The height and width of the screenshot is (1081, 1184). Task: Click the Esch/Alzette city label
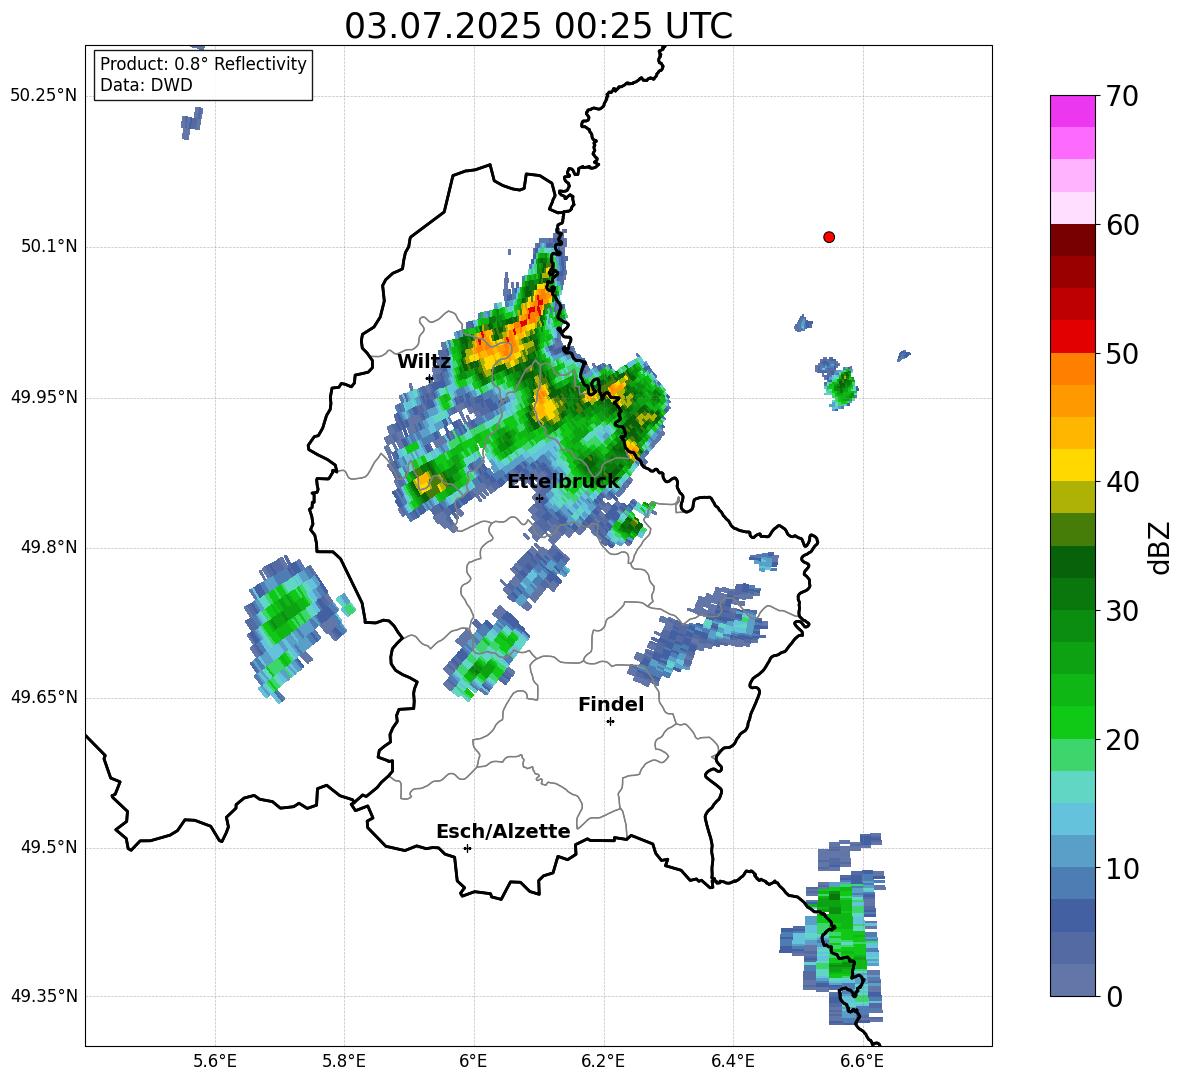503,832
